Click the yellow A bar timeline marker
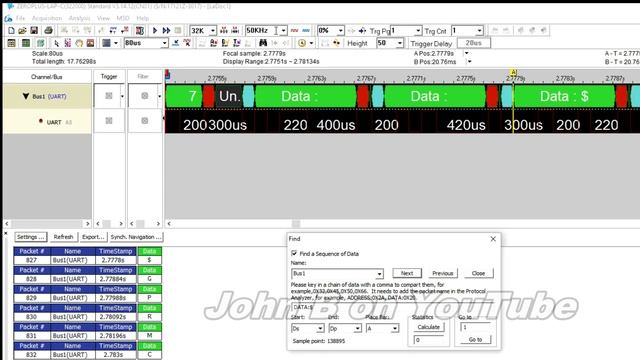This screenshot has width=640, height=360. [x=513, y=72]
